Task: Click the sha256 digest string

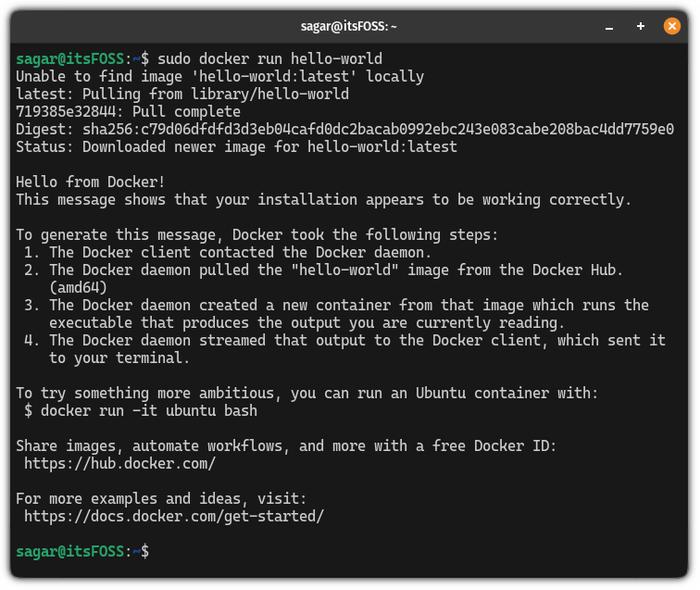Action: tap(378, 129)
